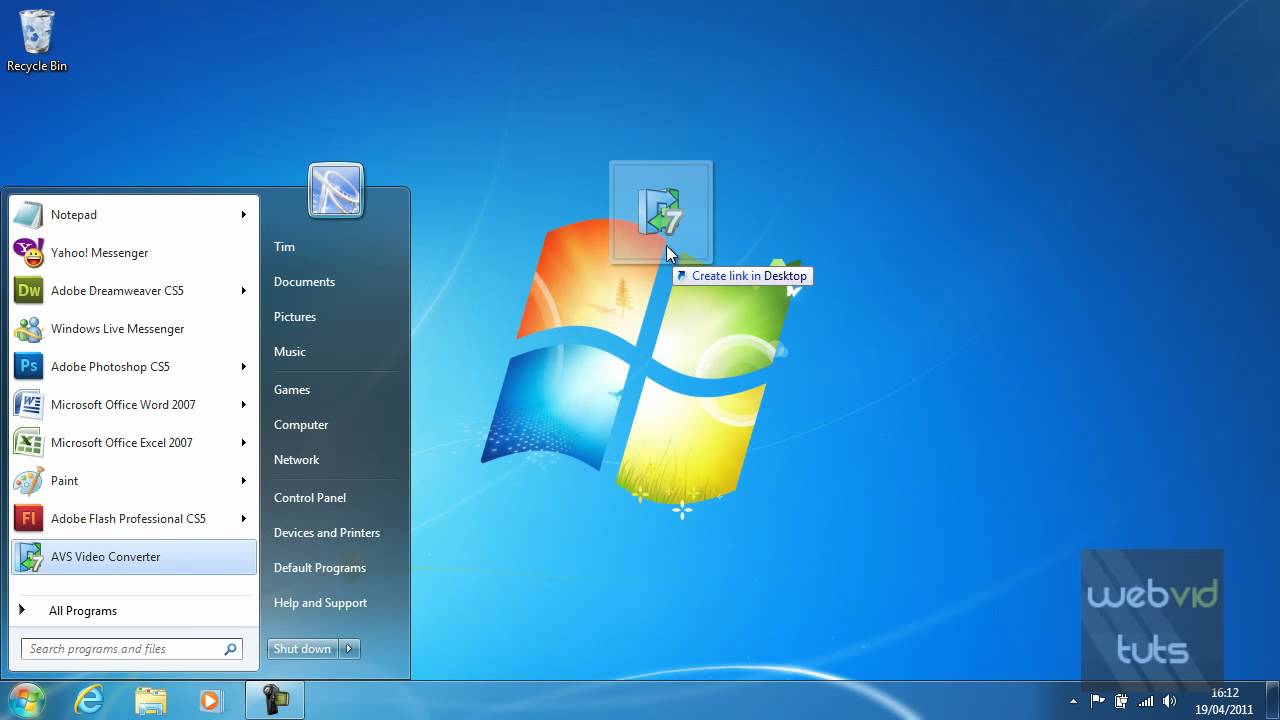Open Windows Media Player from the taskbar

click(210, 701)
